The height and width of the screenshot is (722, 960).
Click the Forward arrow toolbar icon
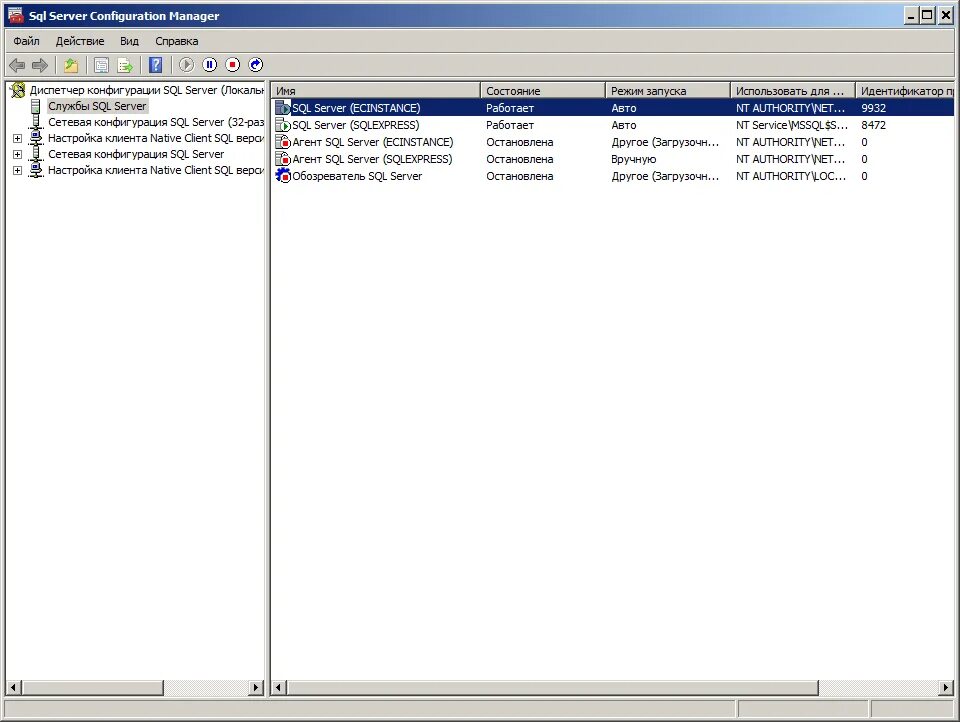40,64
